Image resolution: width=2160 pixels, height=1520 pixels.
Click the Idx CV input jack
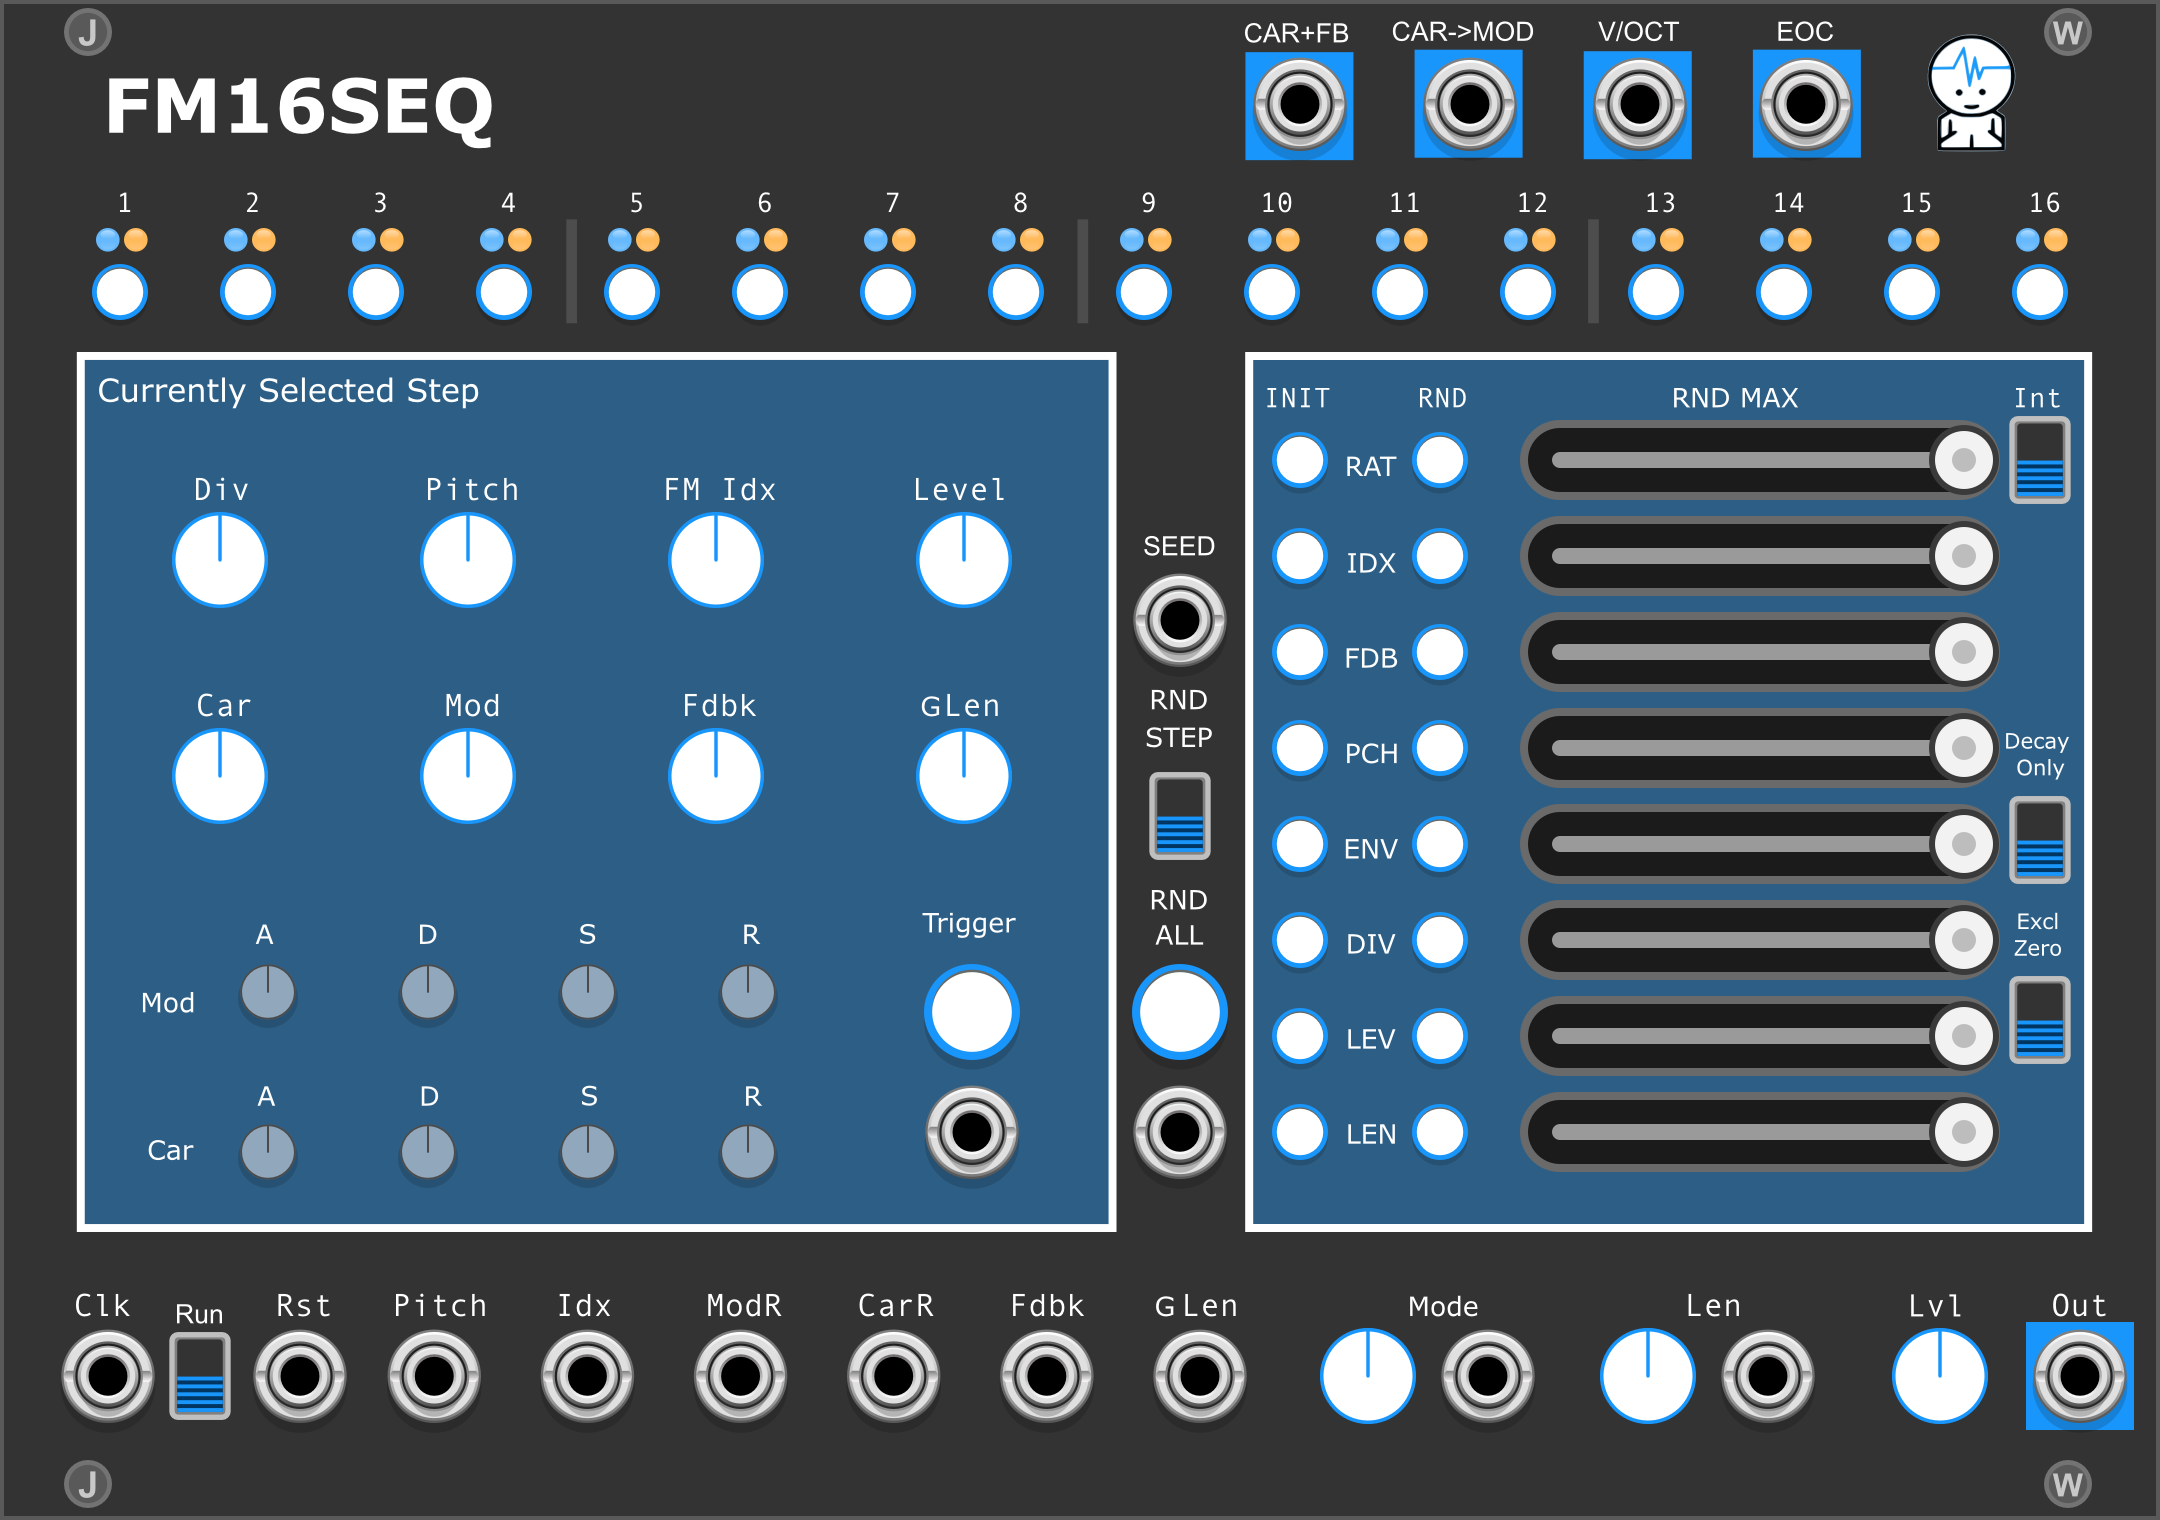(x=587, y=1376)
